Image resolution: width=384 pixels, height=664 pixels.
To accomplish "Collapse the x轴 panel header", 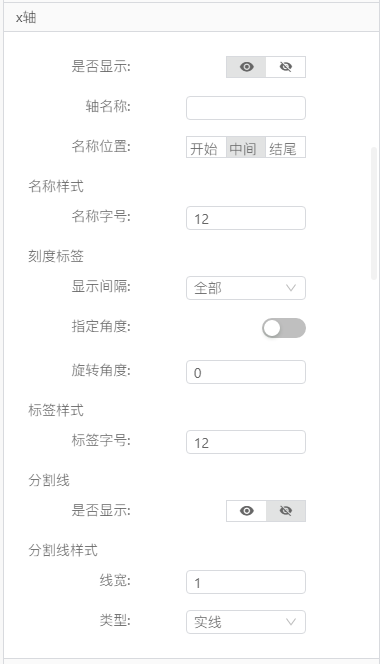I will (x=191, y=17).
